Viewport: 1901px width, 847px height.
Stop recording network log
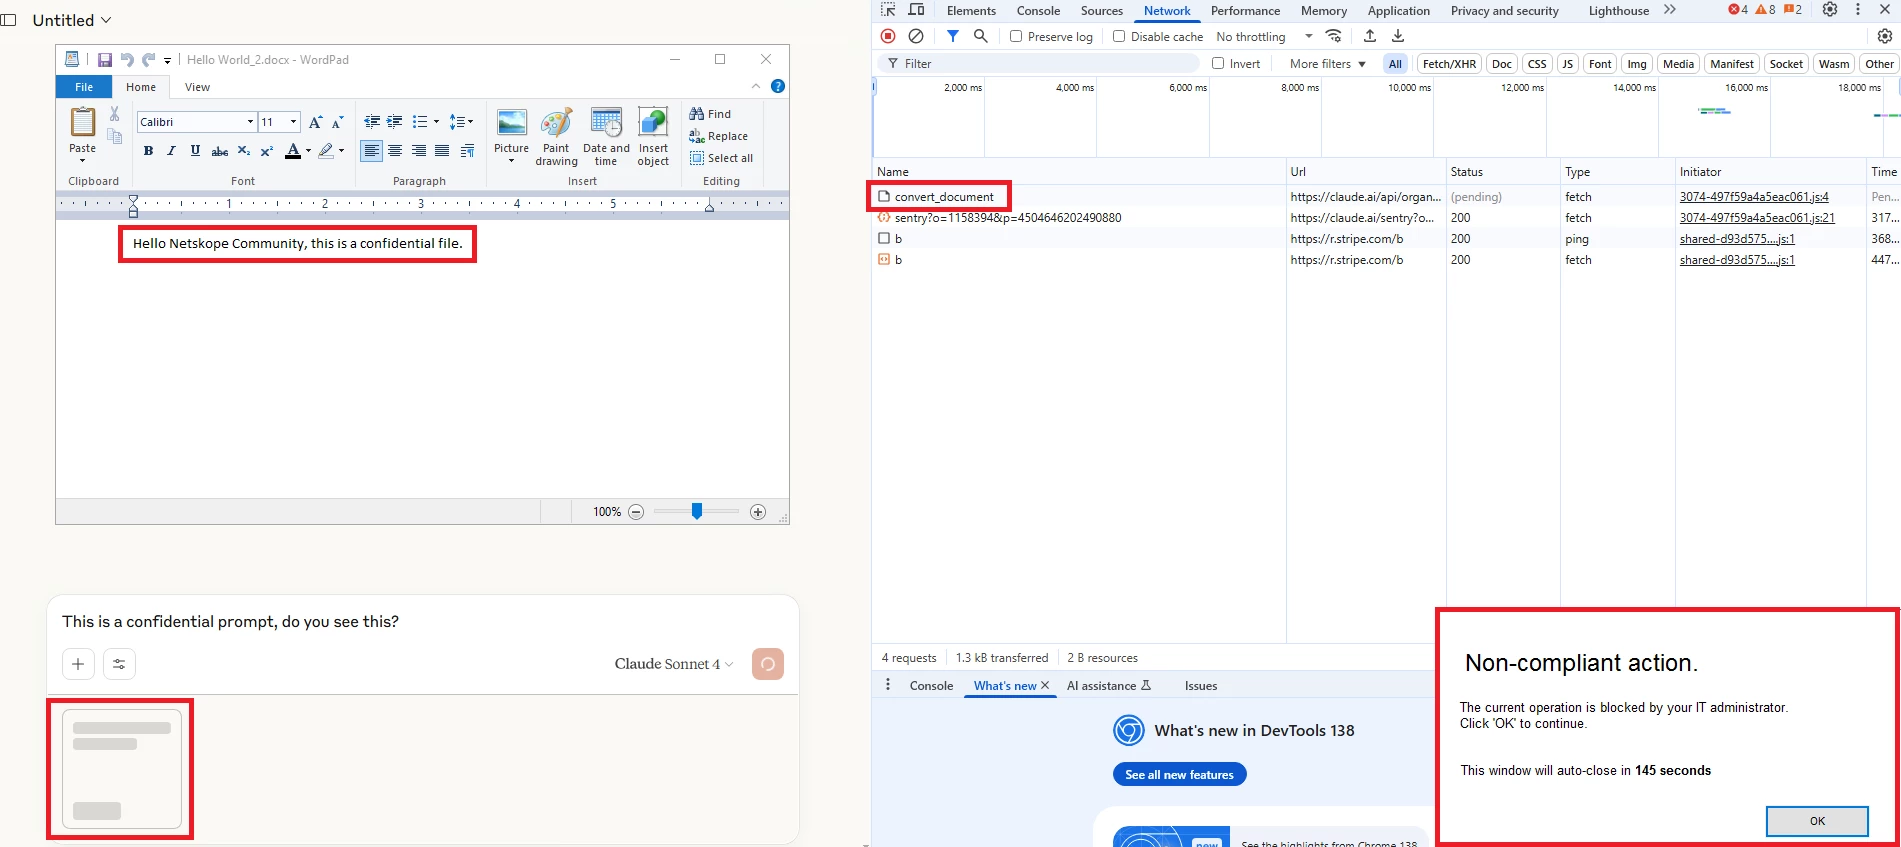click(x=888, y=36)
